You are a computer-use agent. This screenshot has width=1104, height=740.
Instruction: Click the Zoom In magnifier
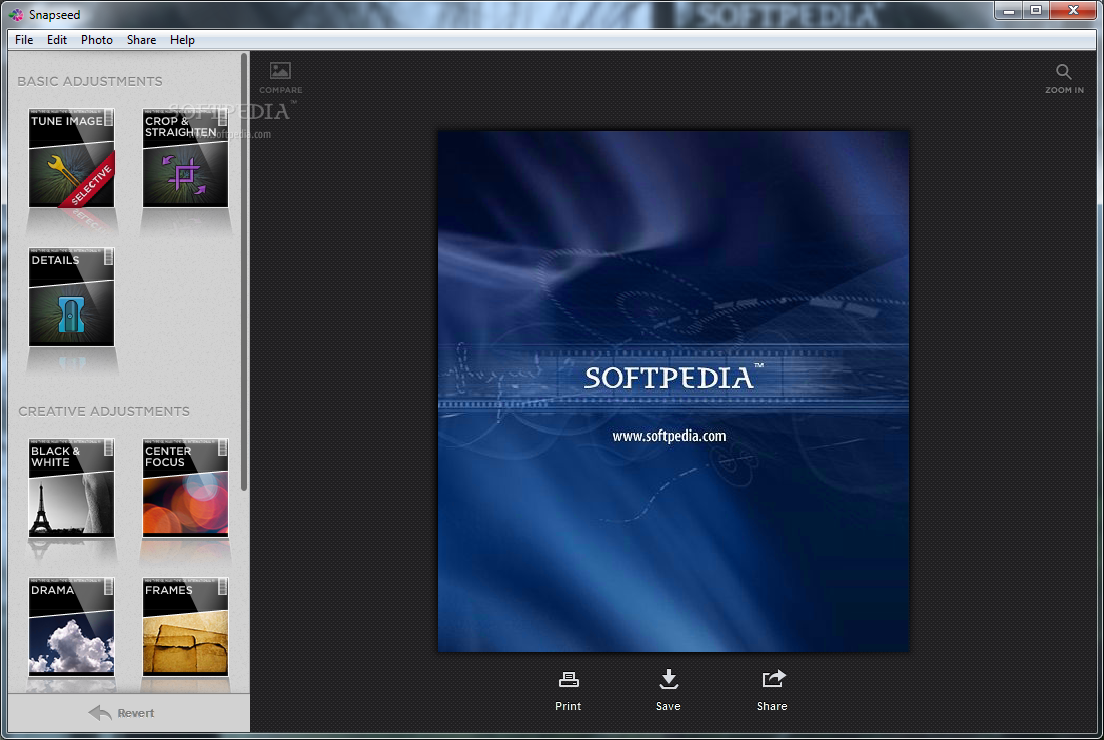(x=1063, y=72)
